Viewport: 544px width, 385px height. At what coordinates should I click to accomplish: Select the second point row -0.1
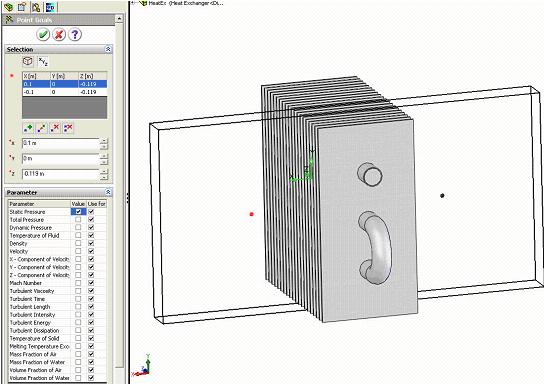(x=65, y=92)
